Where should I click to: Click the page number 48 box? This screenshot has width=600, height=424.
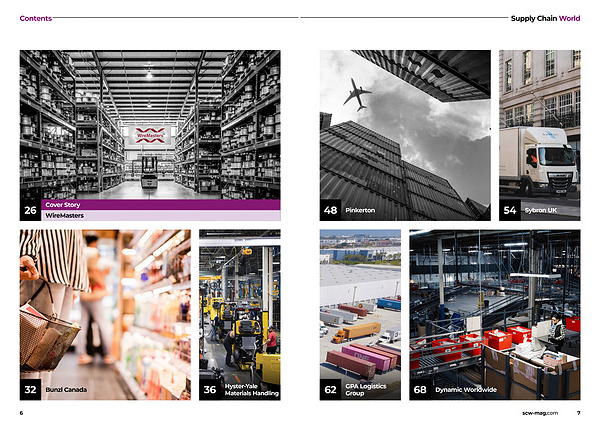point(331,210)
